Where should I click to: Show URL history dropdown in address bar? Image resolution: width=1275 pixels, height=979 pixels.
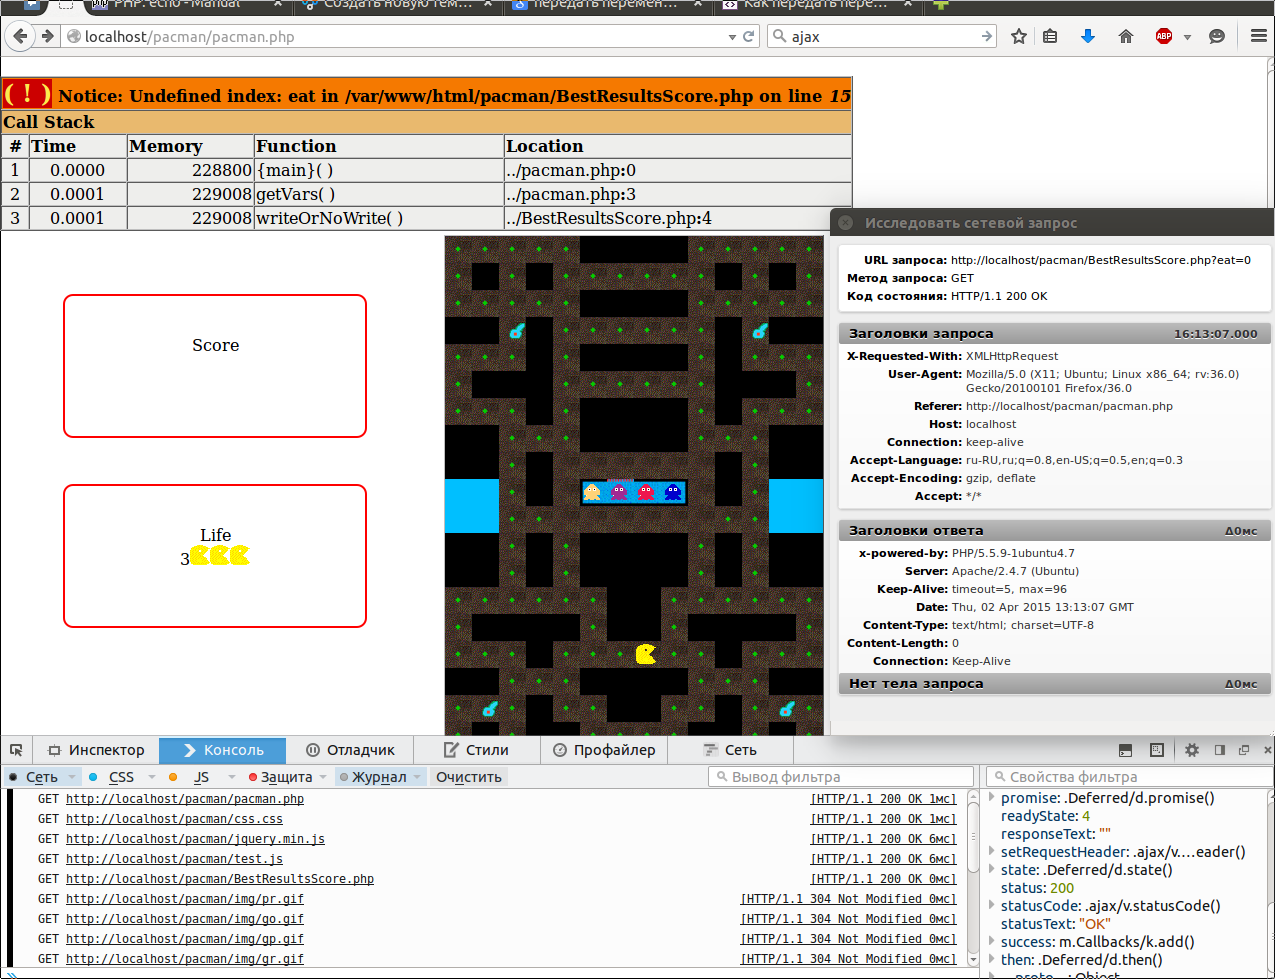[732, 37]
